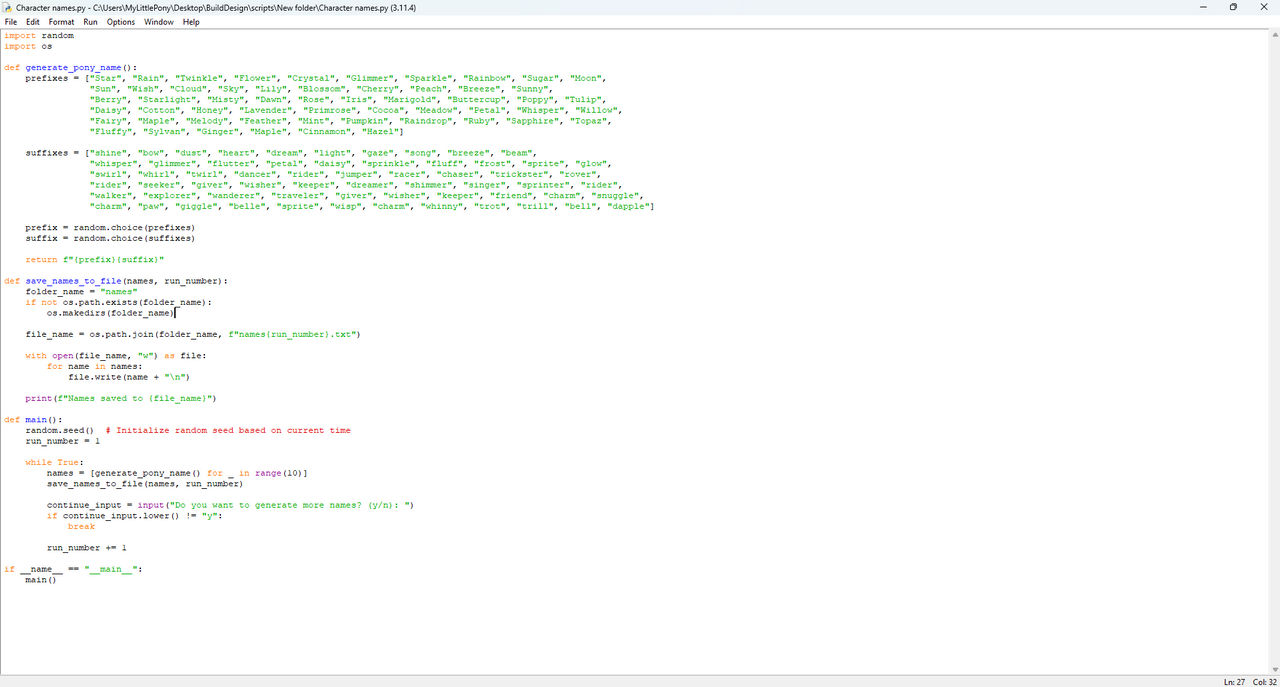Click the 'return f"{prefix}{suffix}"' line
This screenshot has width=1280, height=687.
coord(95,260)
